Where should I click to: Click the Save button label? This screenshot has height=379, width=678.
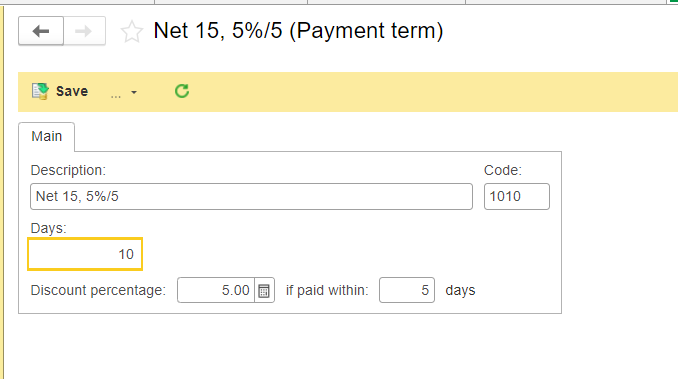click(x=72, y=91)
